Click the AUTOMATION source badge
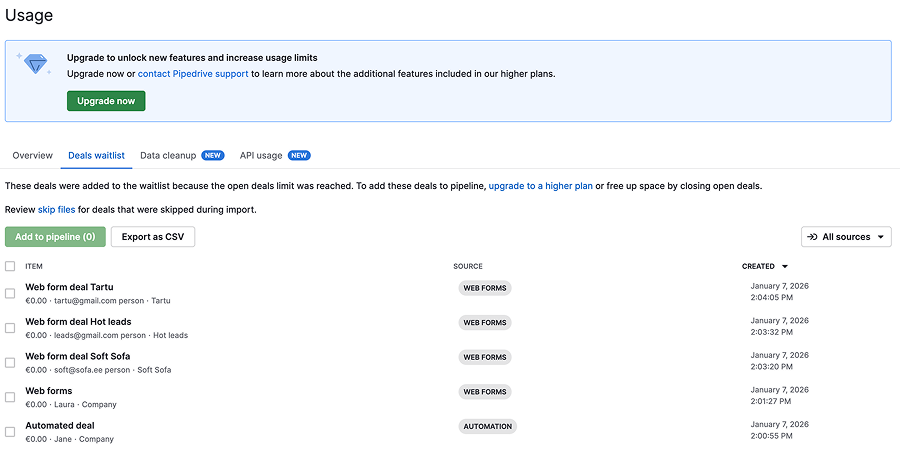Screen dimensions: 900x453 point(488,426)
